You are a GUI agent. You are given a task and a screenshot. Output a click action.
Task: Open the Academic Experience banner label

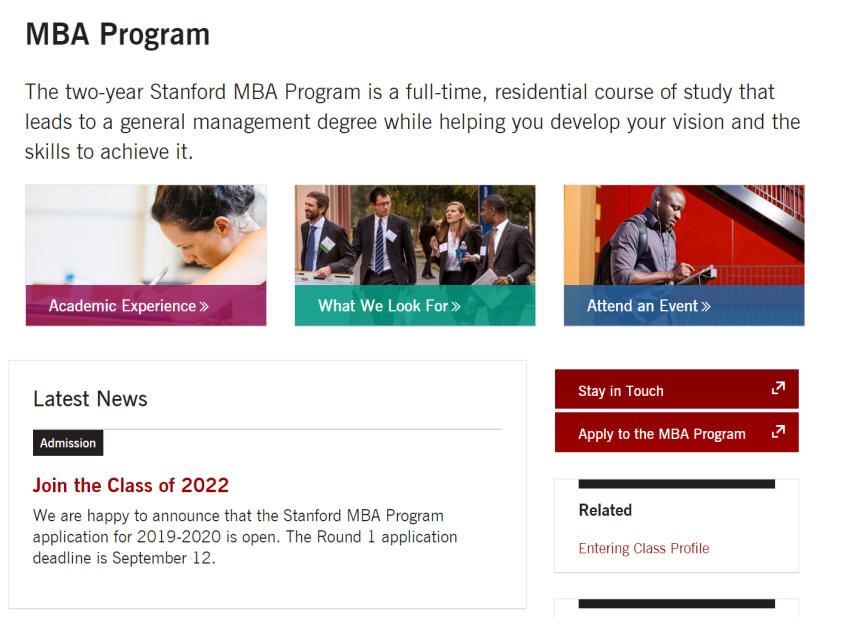(122, 306)
